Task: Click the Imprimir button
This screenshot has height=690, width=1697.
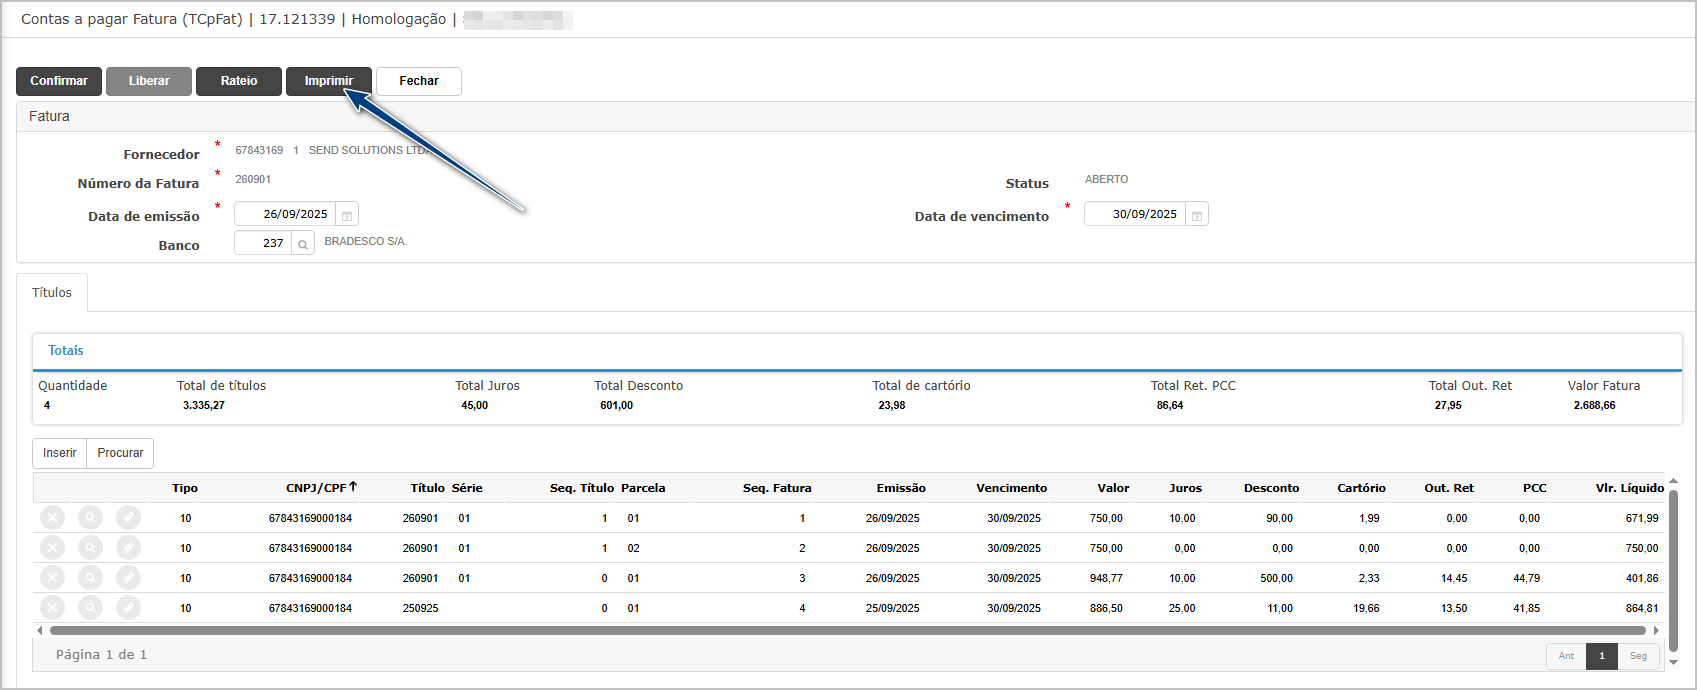Action: click(x=329, y=81)
